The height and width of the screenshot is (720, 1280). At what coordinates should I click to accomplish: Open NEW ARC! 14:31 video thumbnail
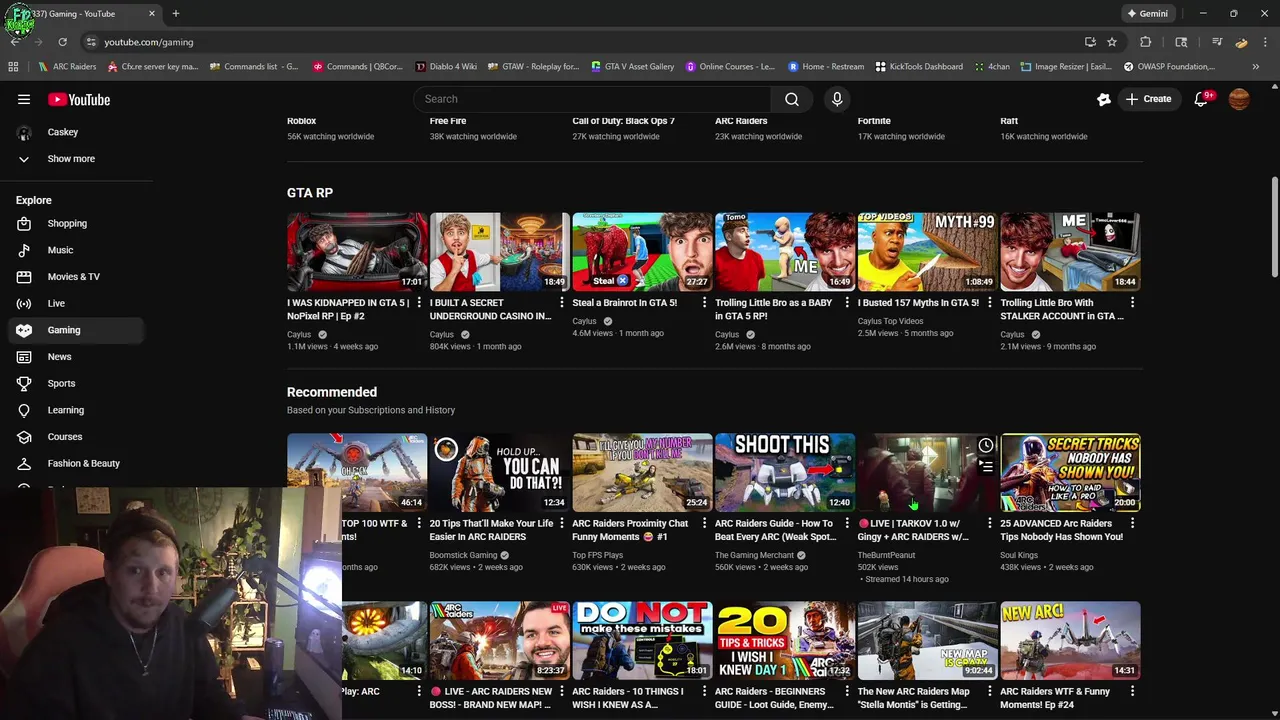click(x=1070, y=640)
